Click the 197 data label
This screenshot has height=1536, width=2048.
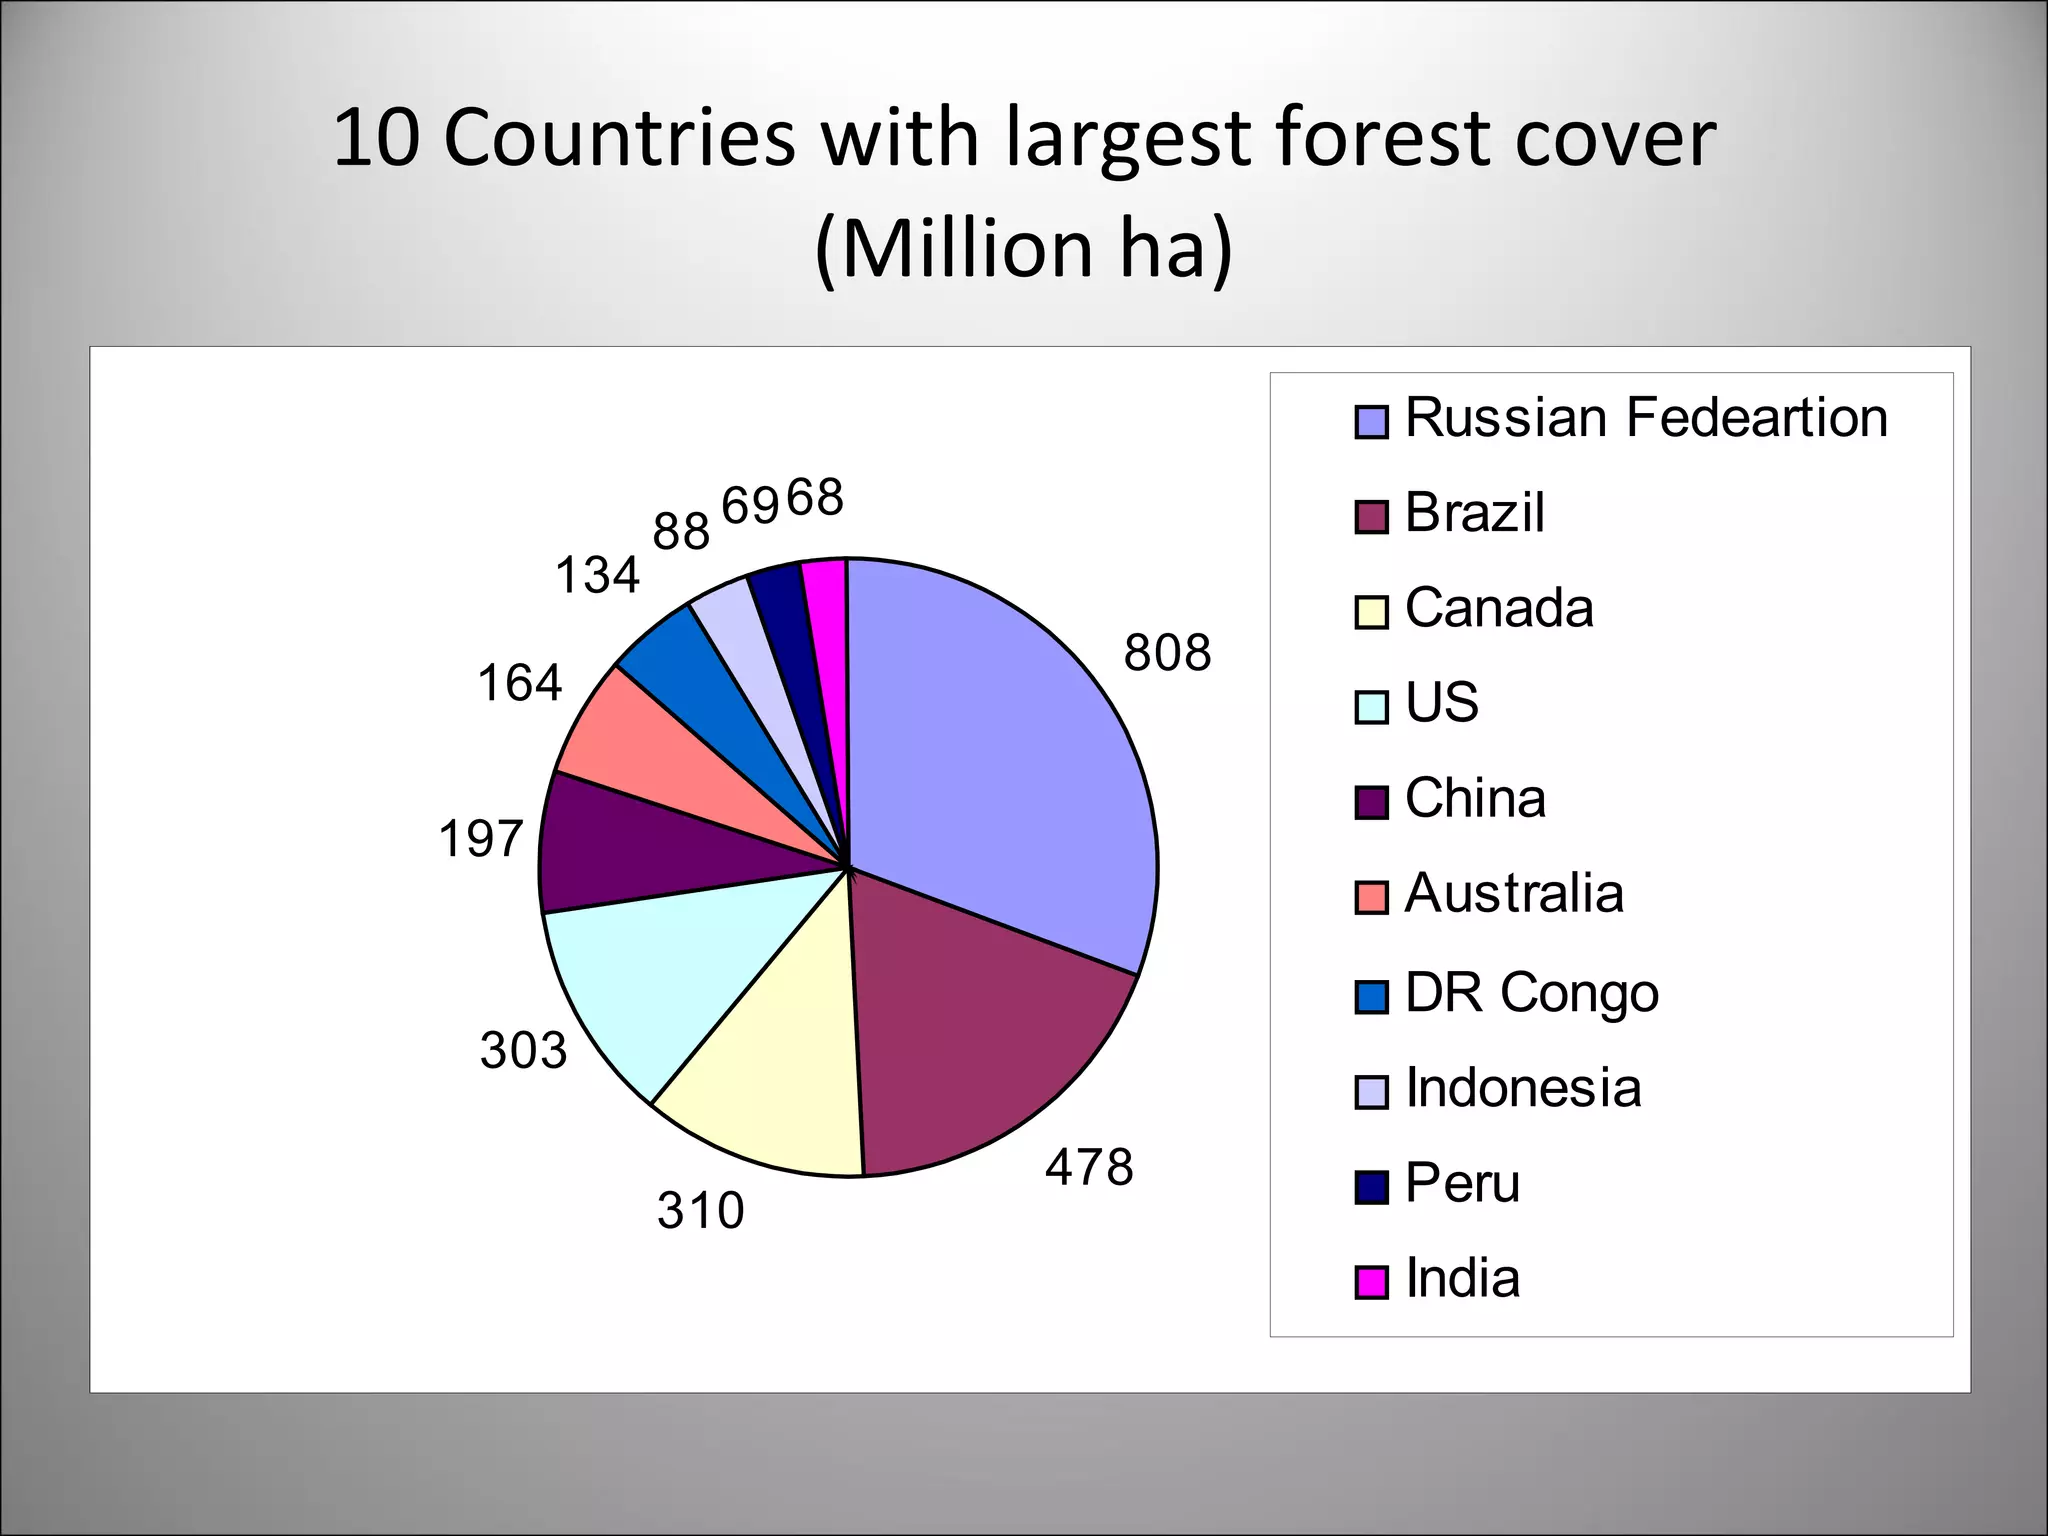click(x=481, y=838)
